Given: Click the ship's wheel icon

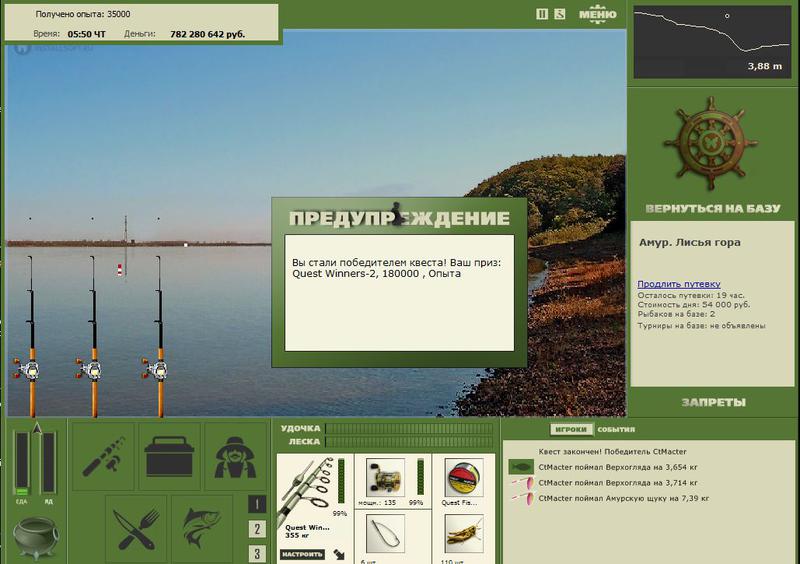Looking at the screenshot, I should (711, 143).
